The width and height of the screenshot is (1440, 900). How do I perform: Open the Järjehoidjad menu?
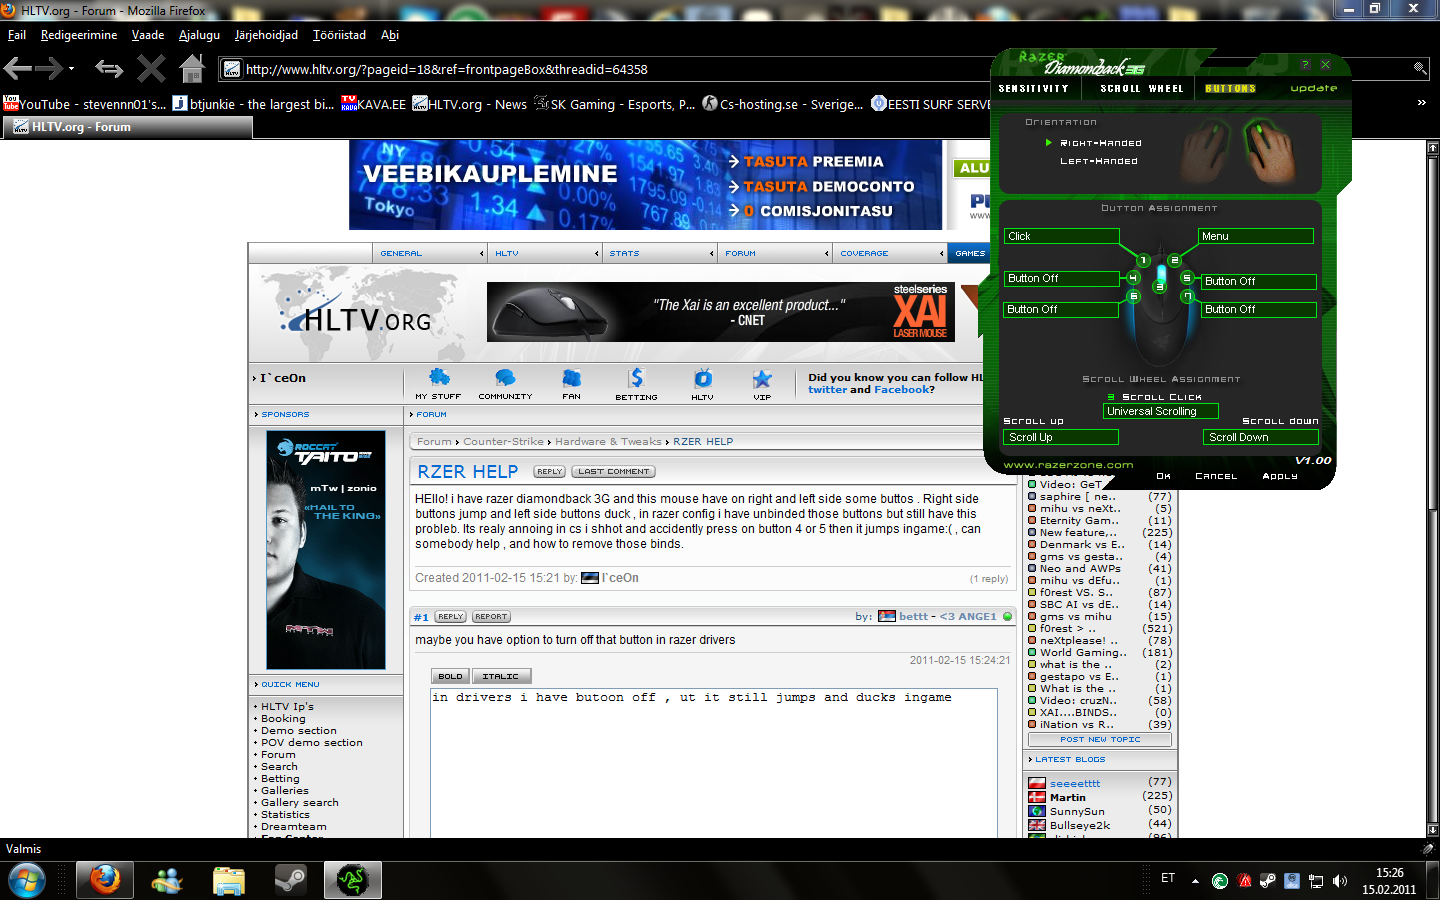pos(266,35)
